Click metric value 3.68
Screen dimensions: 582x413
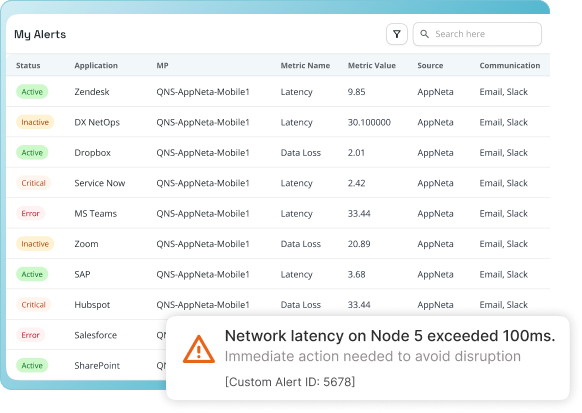[x=356, y=274]
